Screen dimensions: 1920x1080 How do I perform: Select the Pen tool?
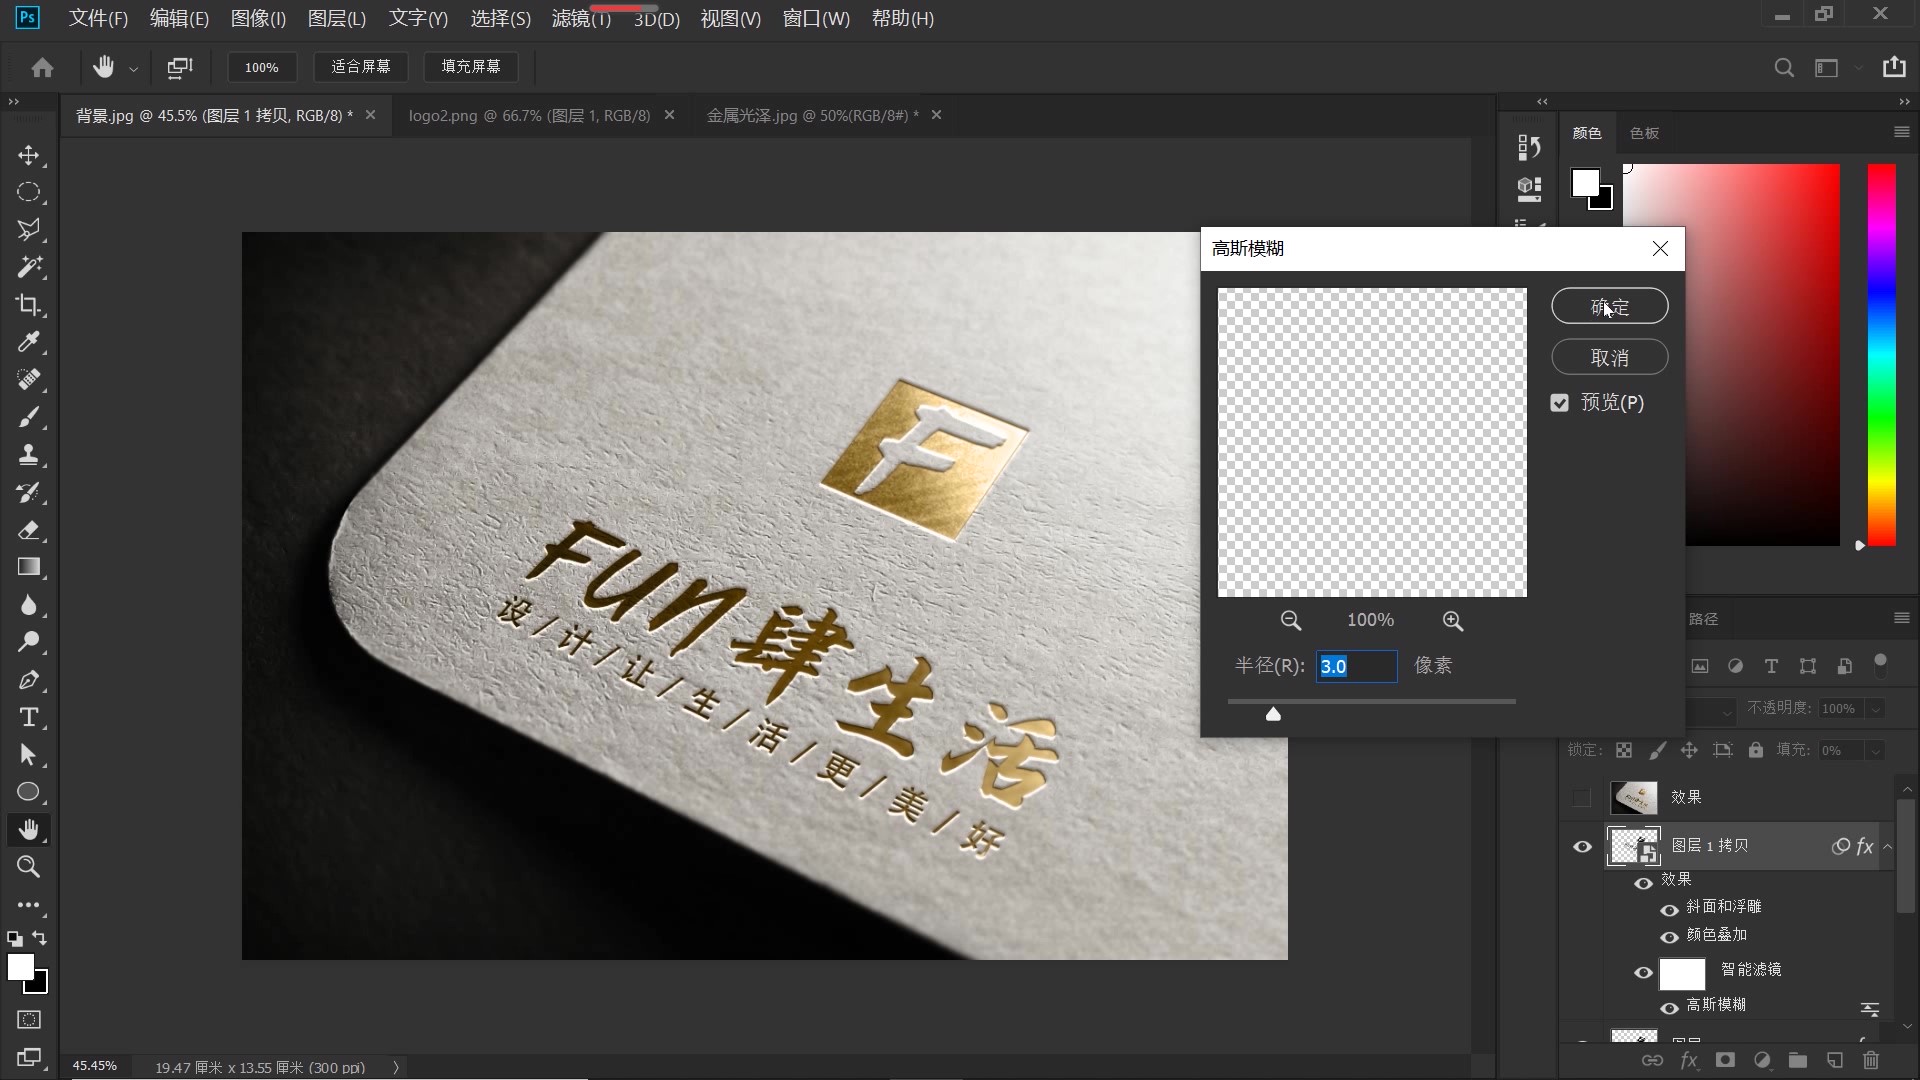coord(29,680)
